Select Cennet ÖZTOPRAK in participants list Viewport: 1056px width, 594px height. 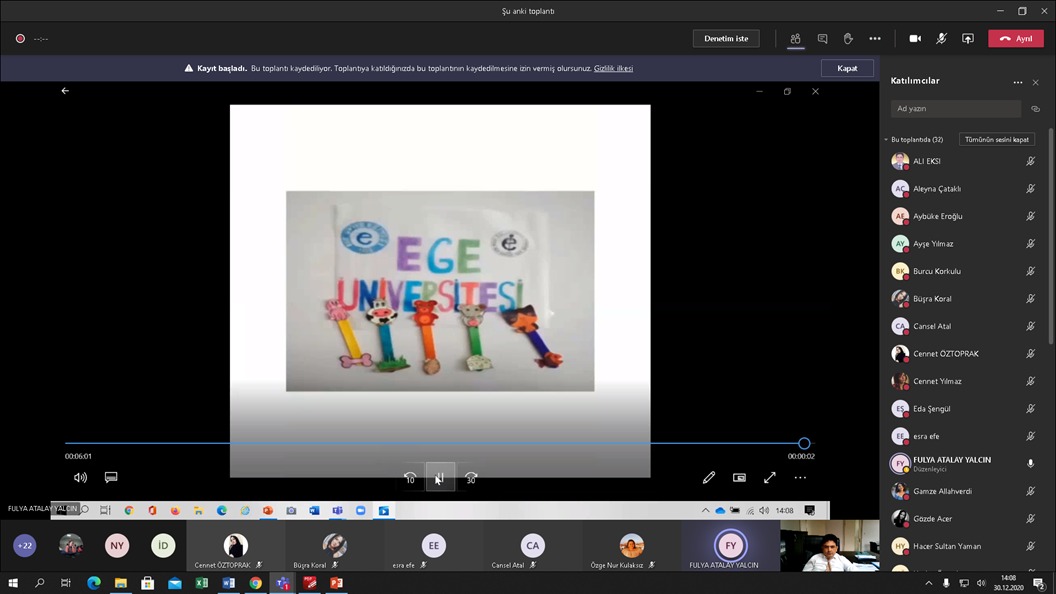[964, 354]
